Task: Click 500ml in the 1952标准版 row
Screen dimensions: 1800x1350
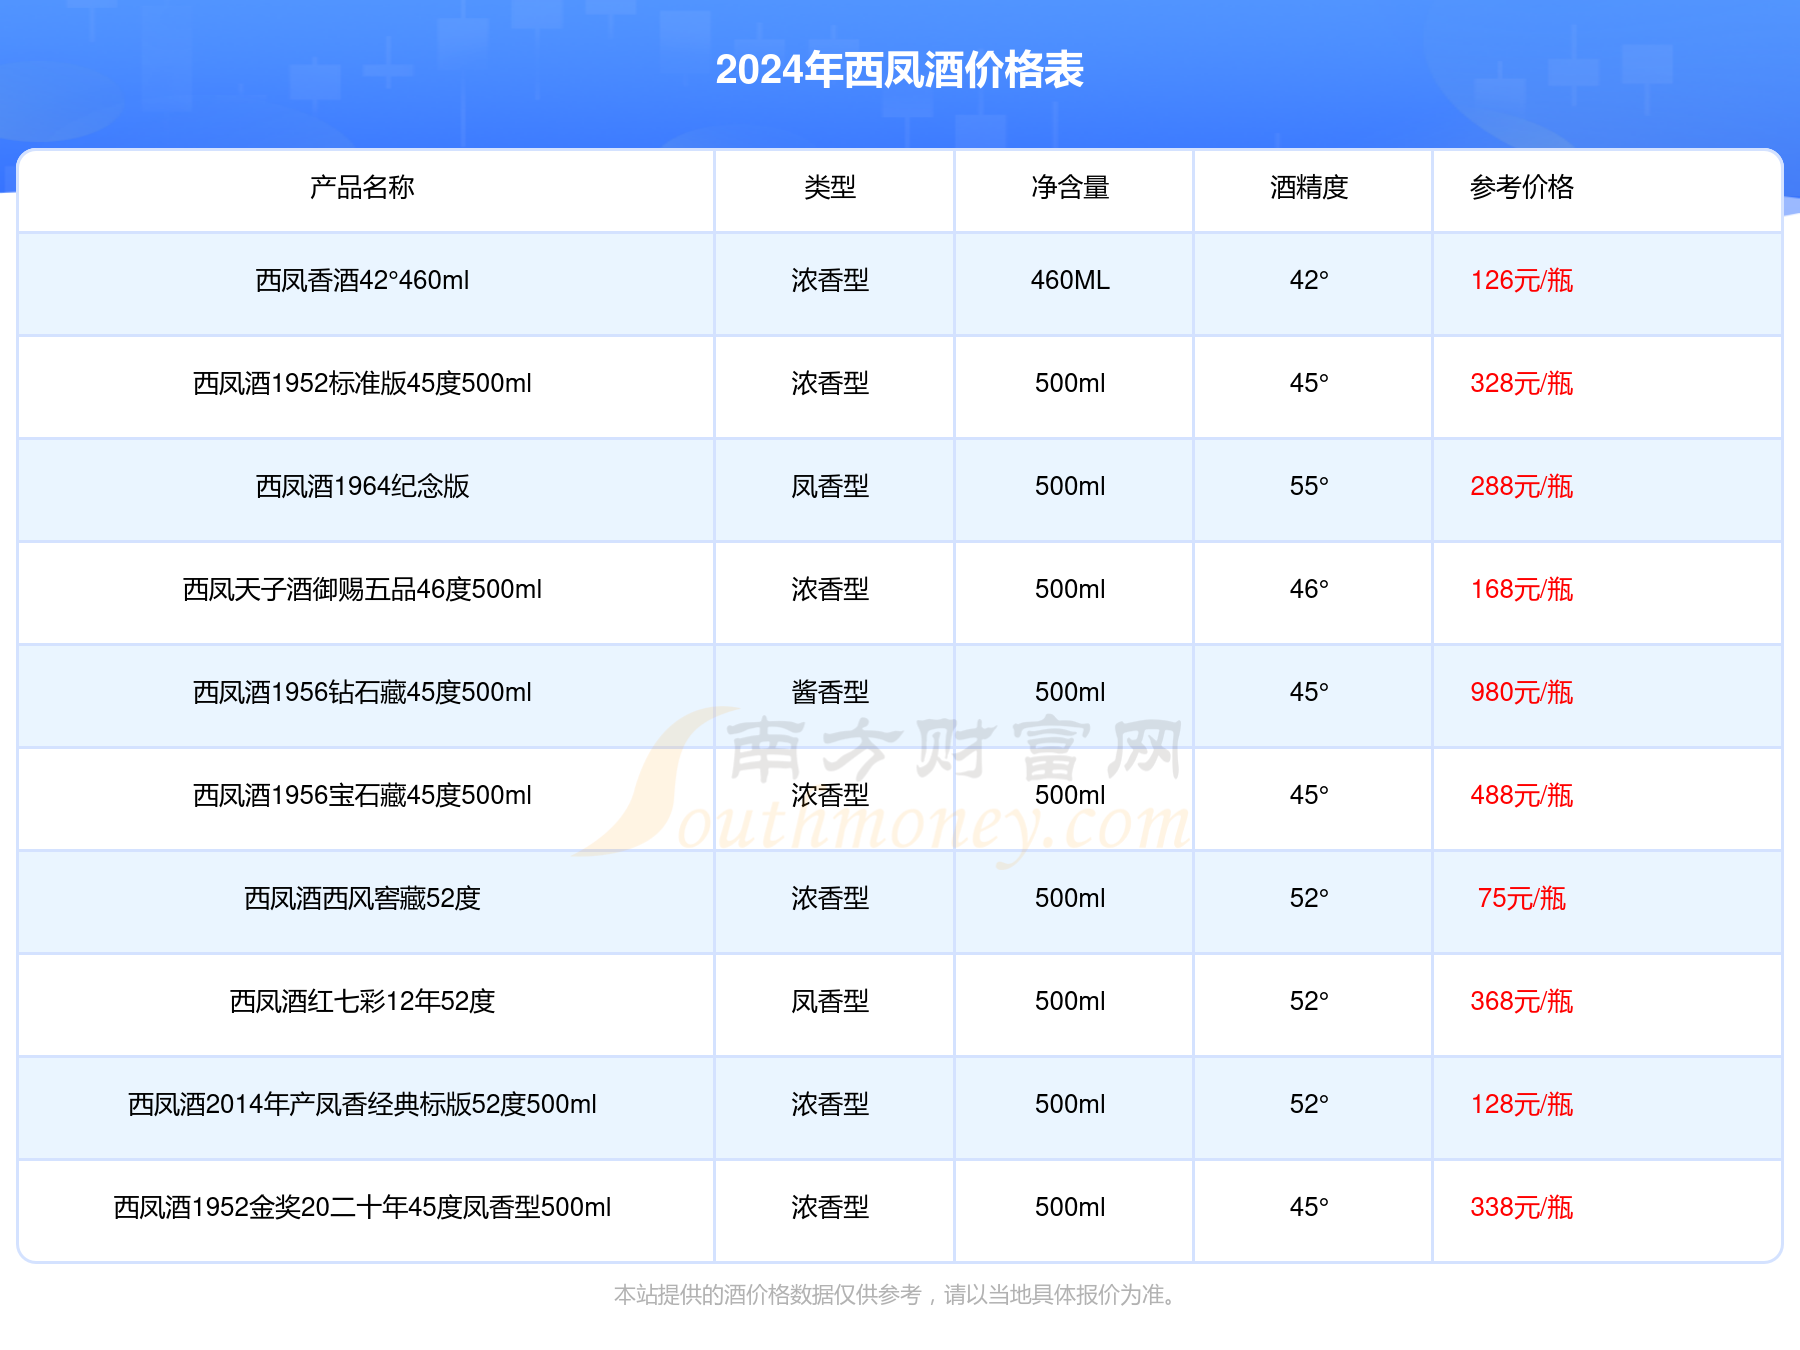Action: pos(1070,383)
